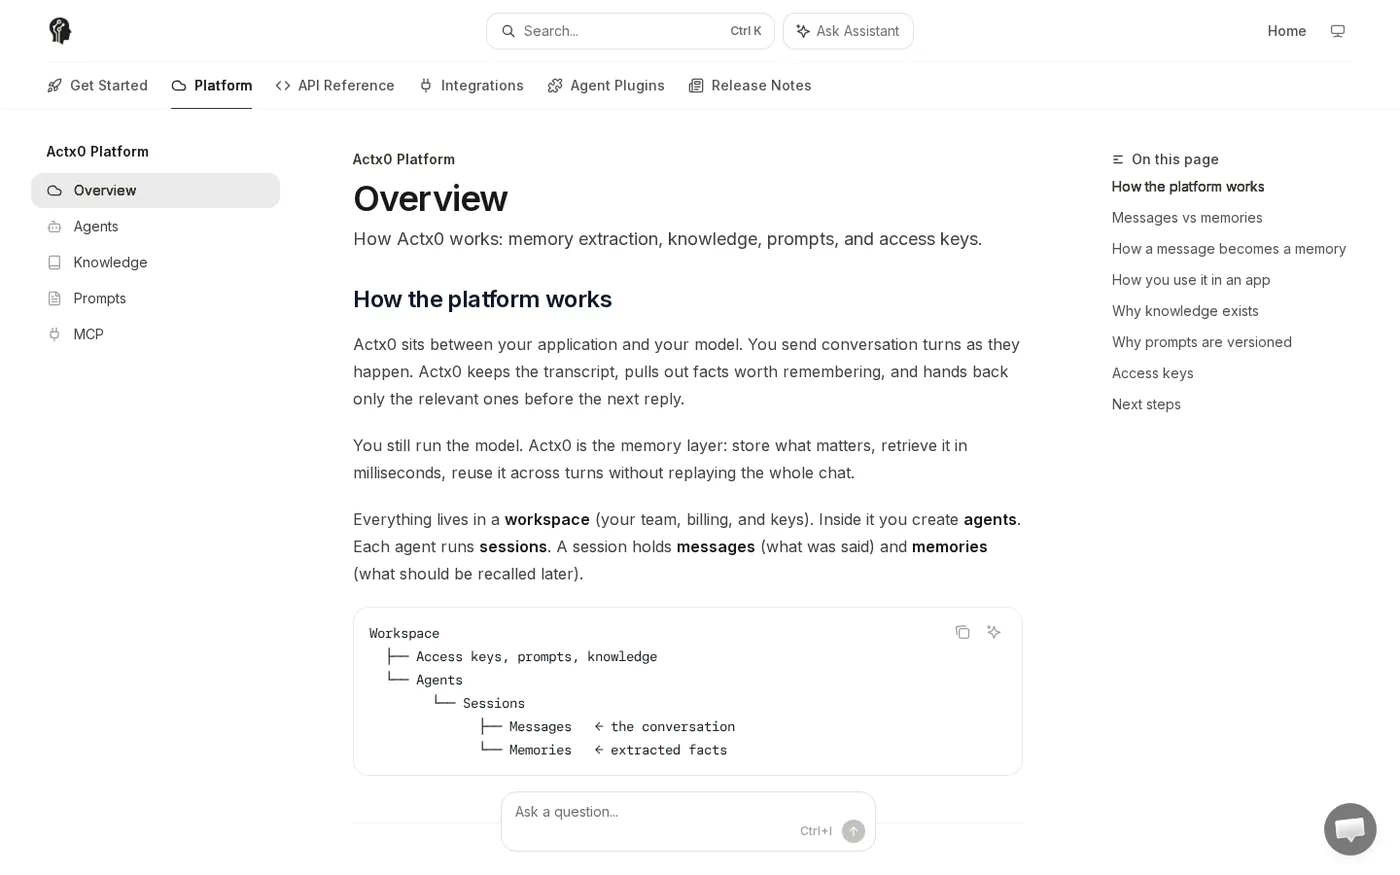The height and width of the screenshot is (875, 1400).
Task: Jump to Why knowledge exists
Action: pyautogui.click(x=1185, y=311)
